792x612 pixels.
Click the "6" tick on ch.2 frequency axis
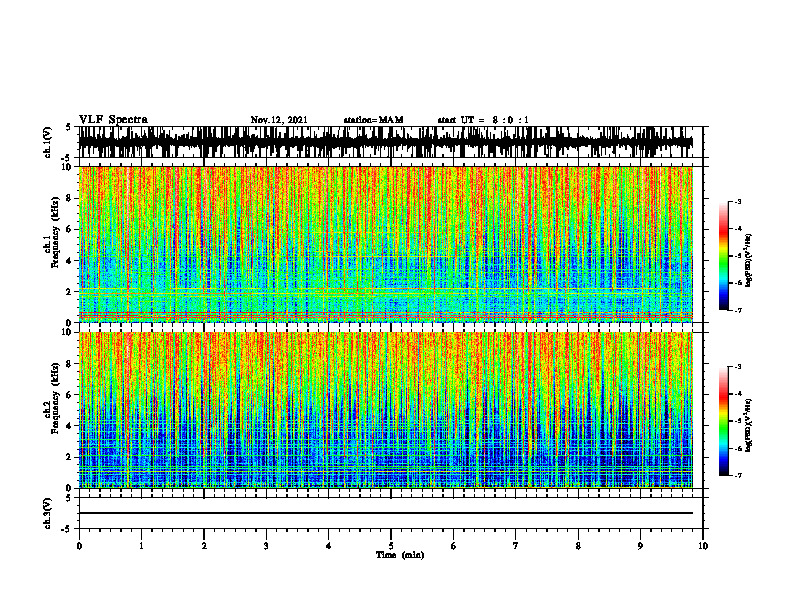[70, 394]
